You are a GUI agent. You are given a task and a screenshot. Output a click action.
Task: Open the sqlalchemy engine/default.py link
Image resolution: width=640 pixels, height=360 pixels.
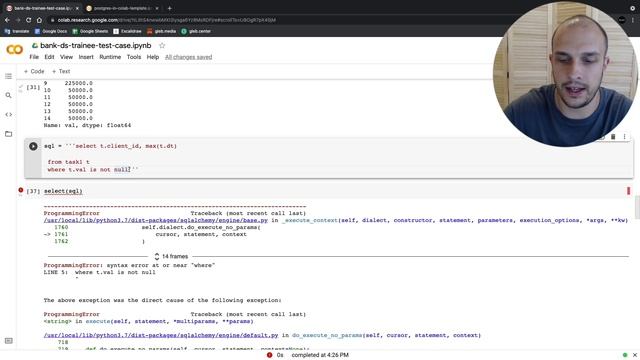pyautogui.click(x=161, y=336)
